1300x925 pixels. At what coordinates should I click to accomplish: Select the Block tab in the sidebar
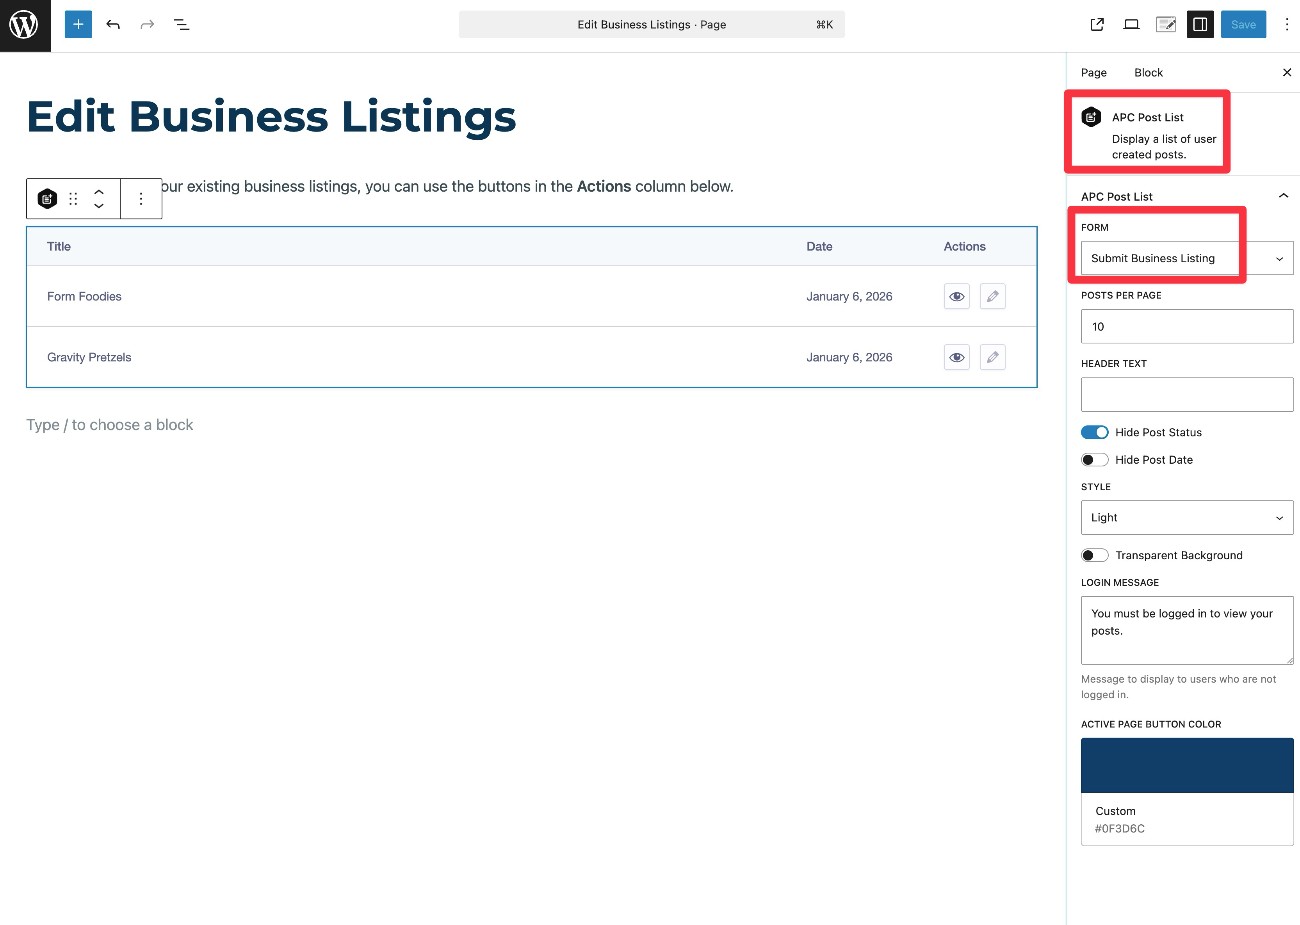point(1148,72)
